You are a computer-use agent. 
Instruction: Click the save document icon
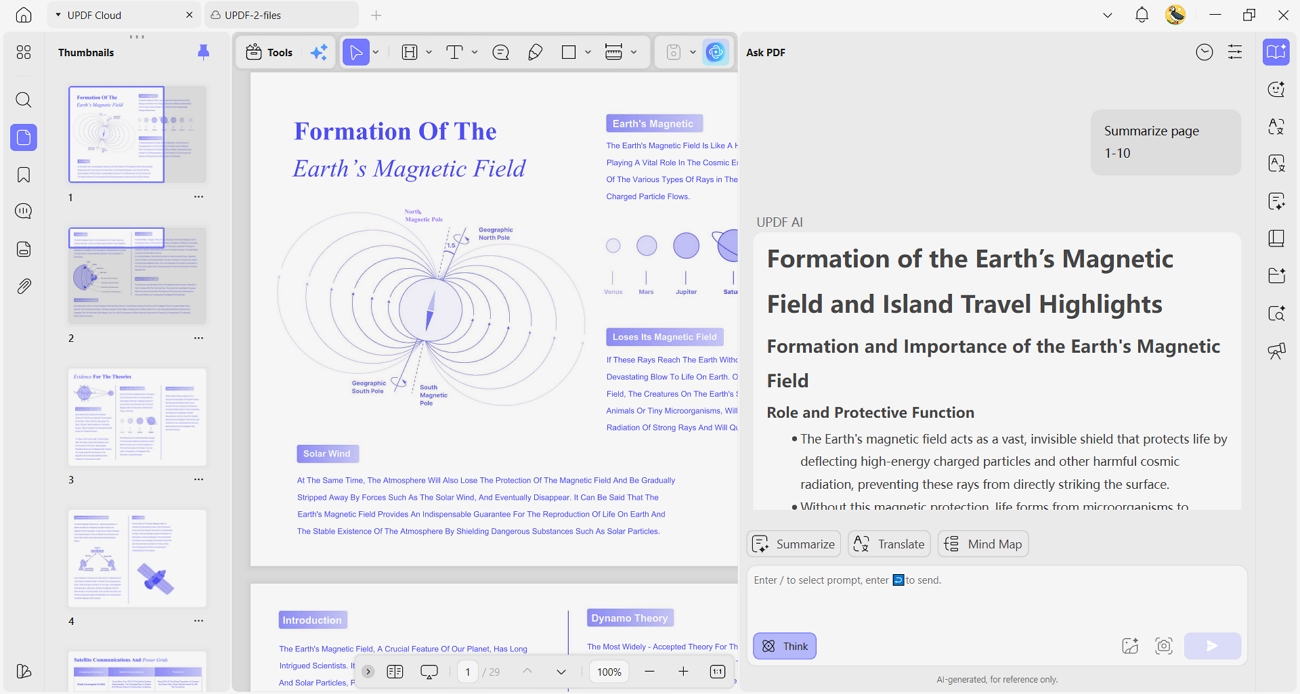click(x=674, y=52)
